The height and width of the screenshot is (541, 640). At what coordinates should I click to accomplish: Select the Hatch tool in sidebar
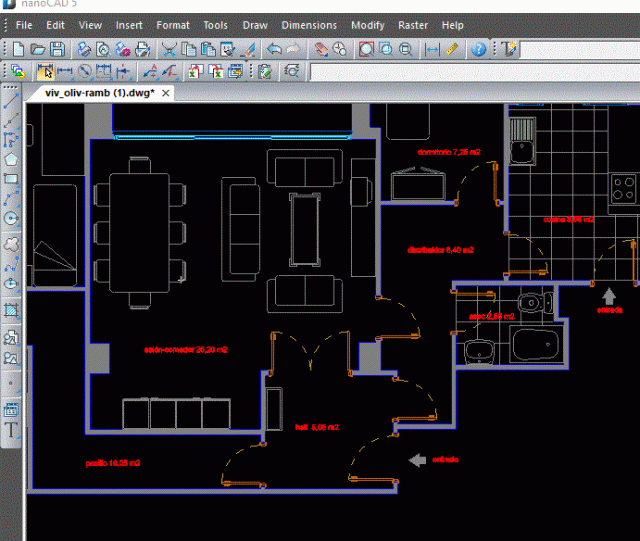click(x=12, y=310)
